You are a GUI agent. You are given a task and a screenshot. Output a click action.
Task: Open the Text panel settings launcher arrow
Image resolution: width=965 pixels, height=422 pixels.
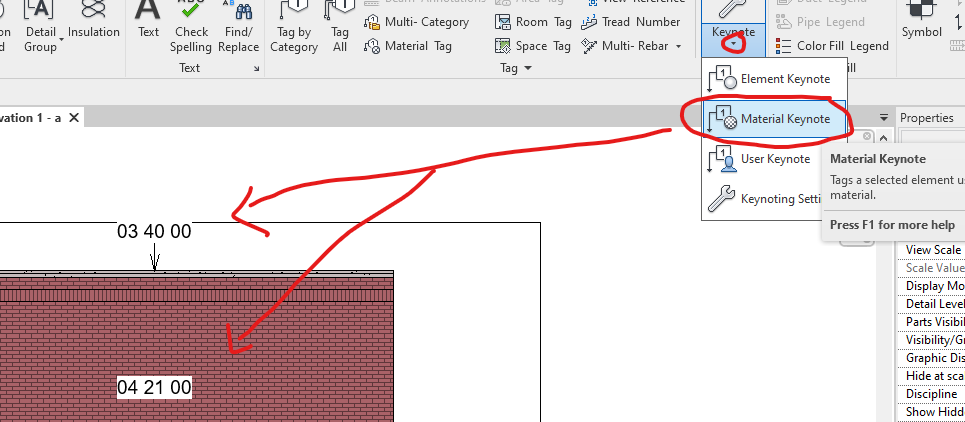pyautogui.click(x=257, y=69)
